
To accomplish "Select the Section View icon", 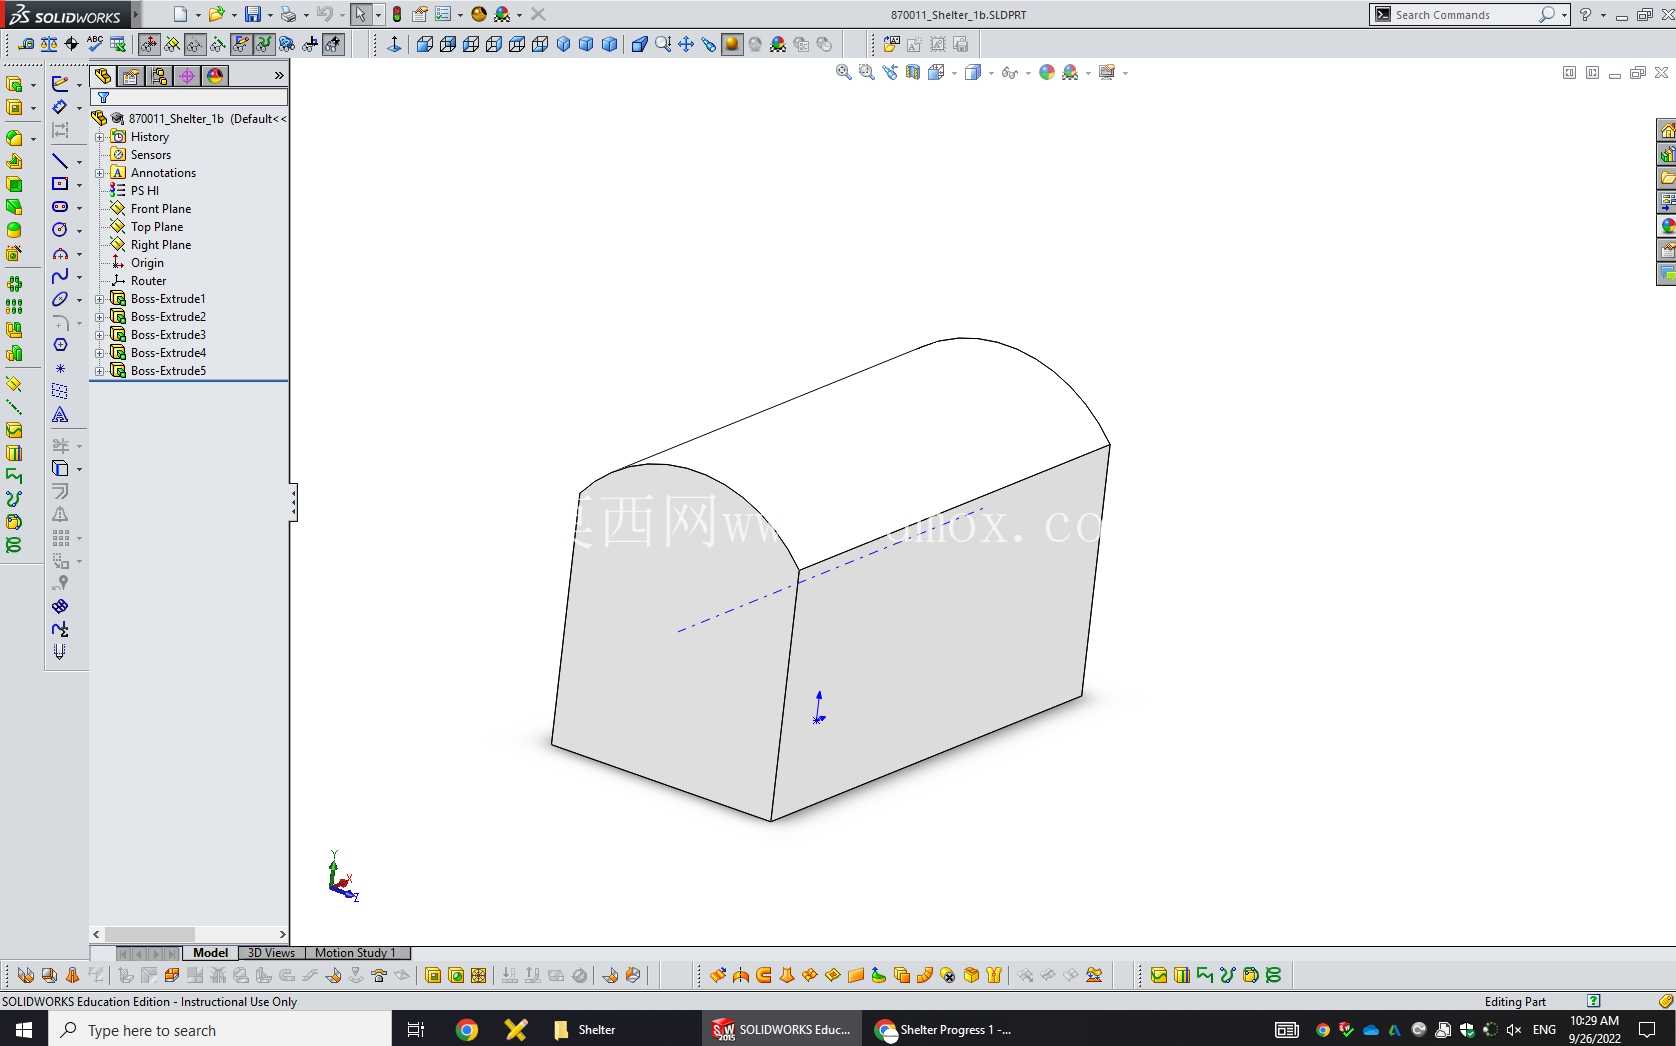I will click(x=913, y=72).
